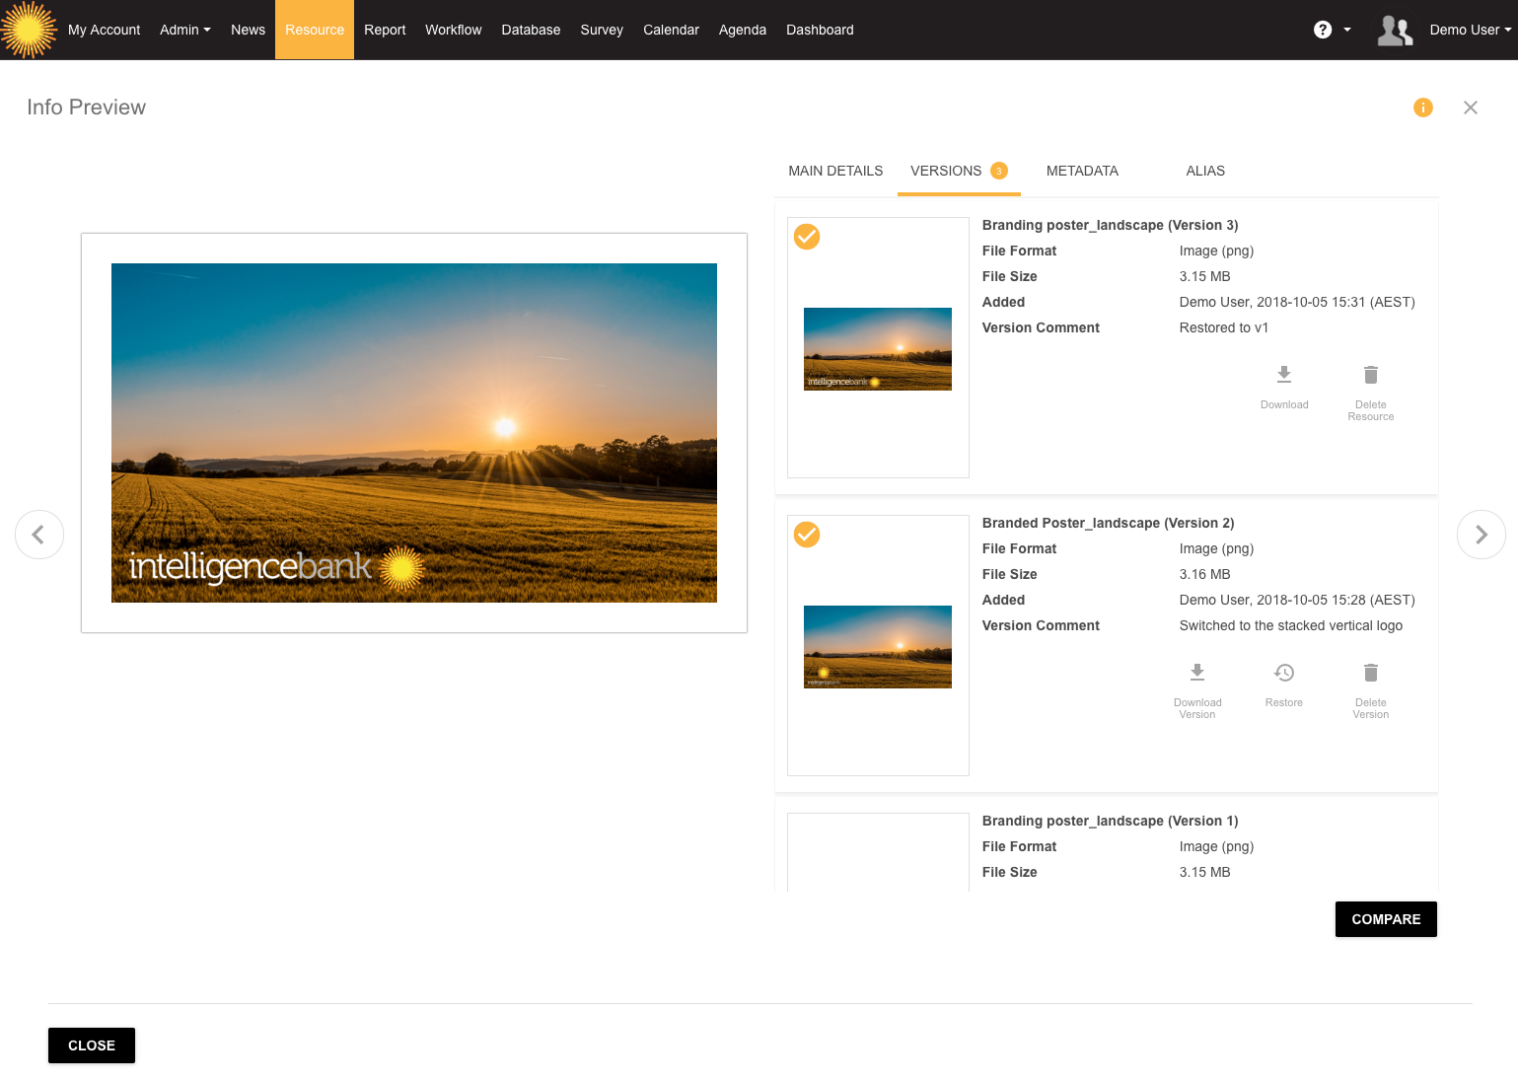The image size is (1518, 1080).
Task: Open the help question mark icon
Action: 1324,29
